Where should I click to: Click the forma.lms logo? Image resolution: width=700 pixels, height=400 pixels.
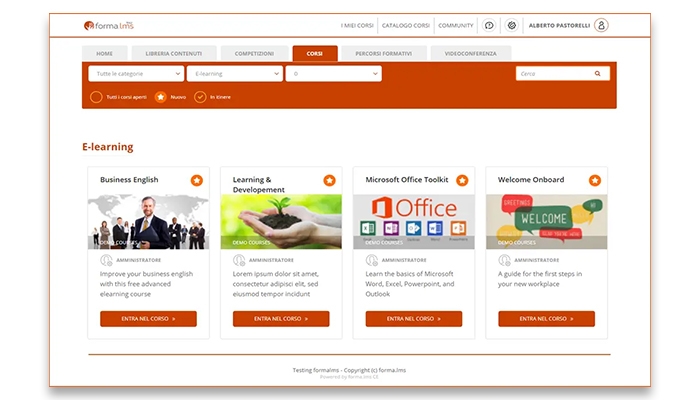pyautogui.click(x=108, y=25)
